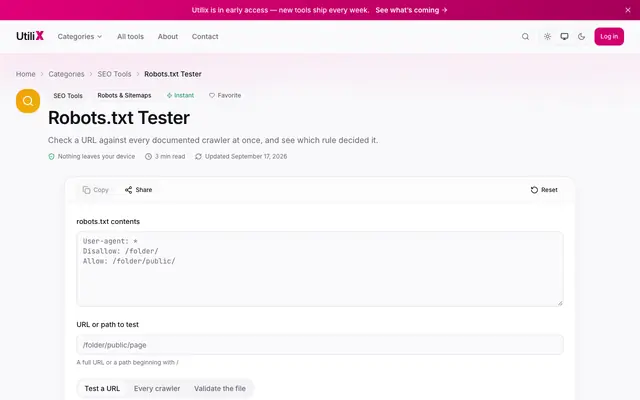Viewport: 640px width, 400px height.
Task: Click the Robots.txt Tester breadcrumb
Action: click(173, 74)
